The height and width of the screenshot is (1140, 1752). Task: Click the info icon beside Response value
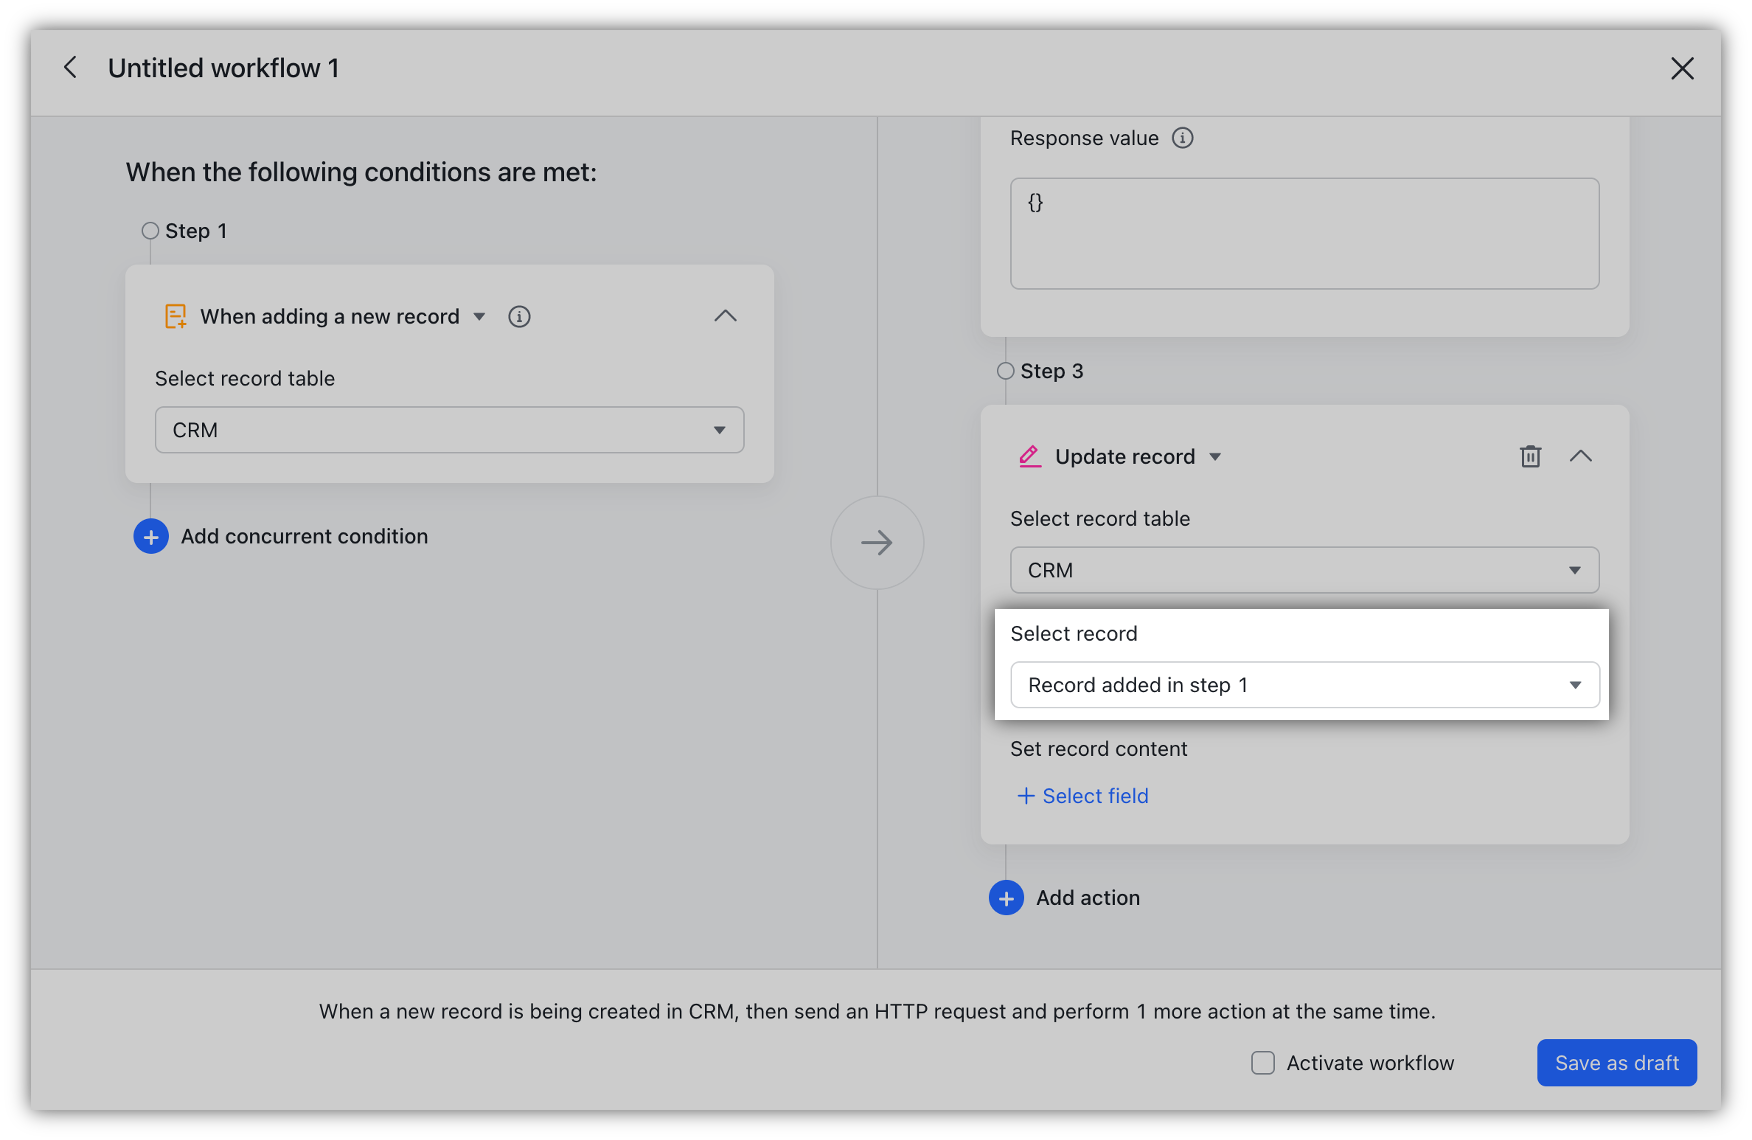(1182, 138)
